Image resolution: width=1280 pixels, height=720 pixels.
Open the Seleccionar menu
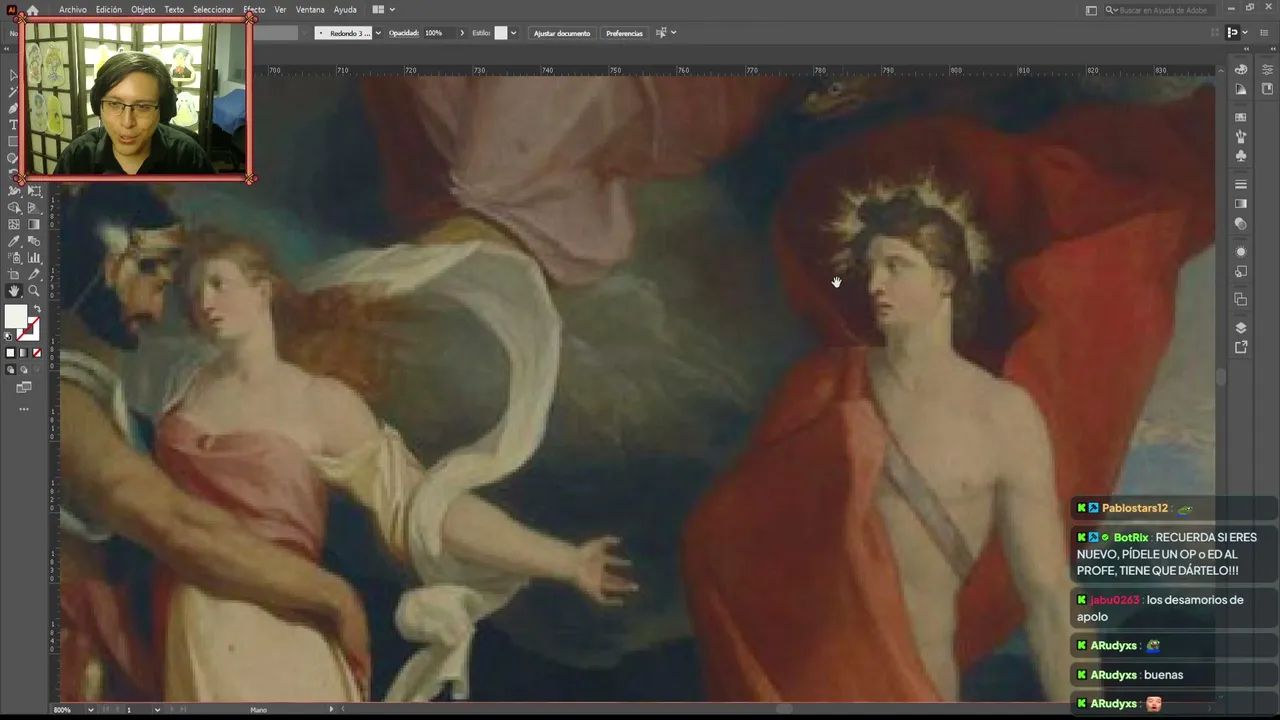click(x=213, y=10)
